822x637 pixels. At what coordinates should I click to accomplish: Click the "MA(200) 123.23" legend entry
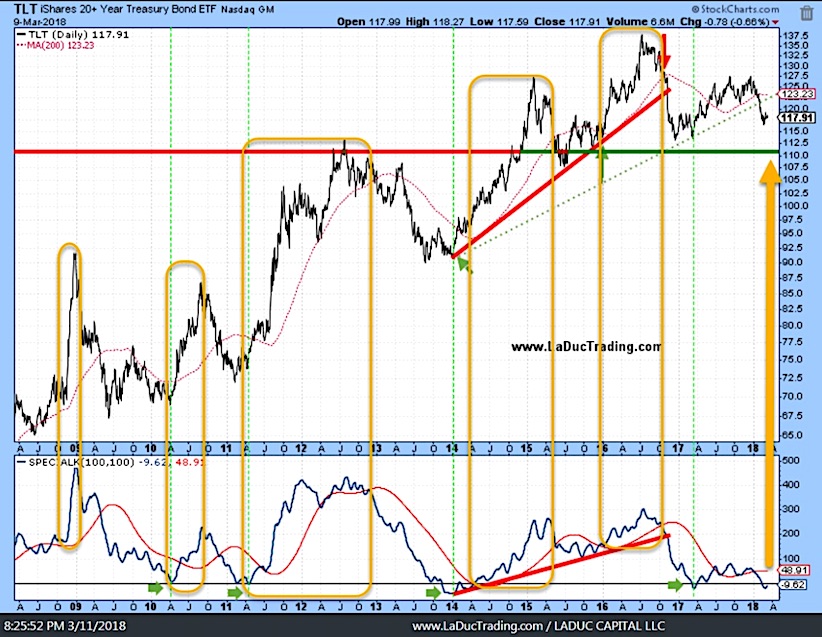56,46
